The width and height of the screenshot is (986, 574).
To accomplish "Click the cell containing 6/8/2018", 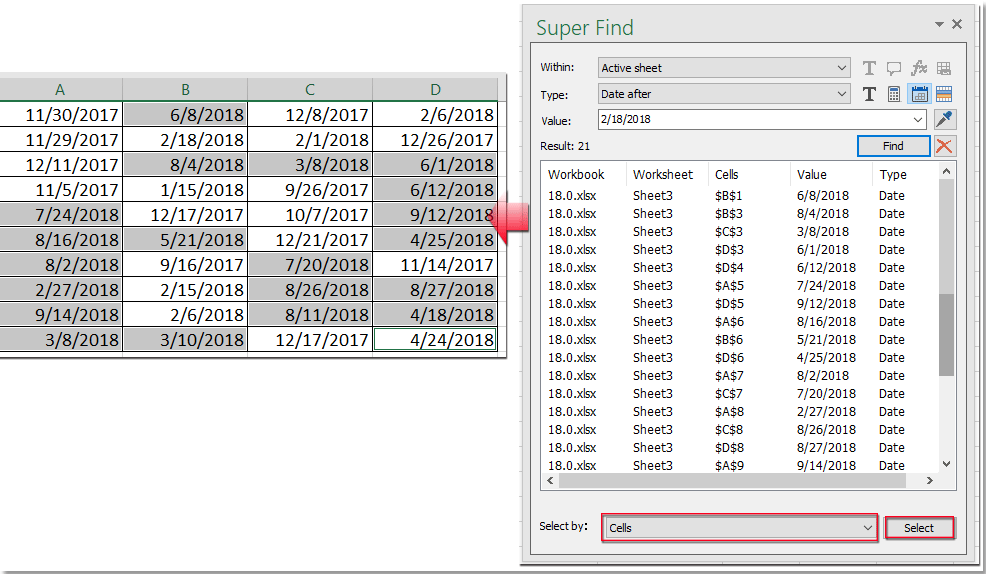I will [x=185, y=114].
